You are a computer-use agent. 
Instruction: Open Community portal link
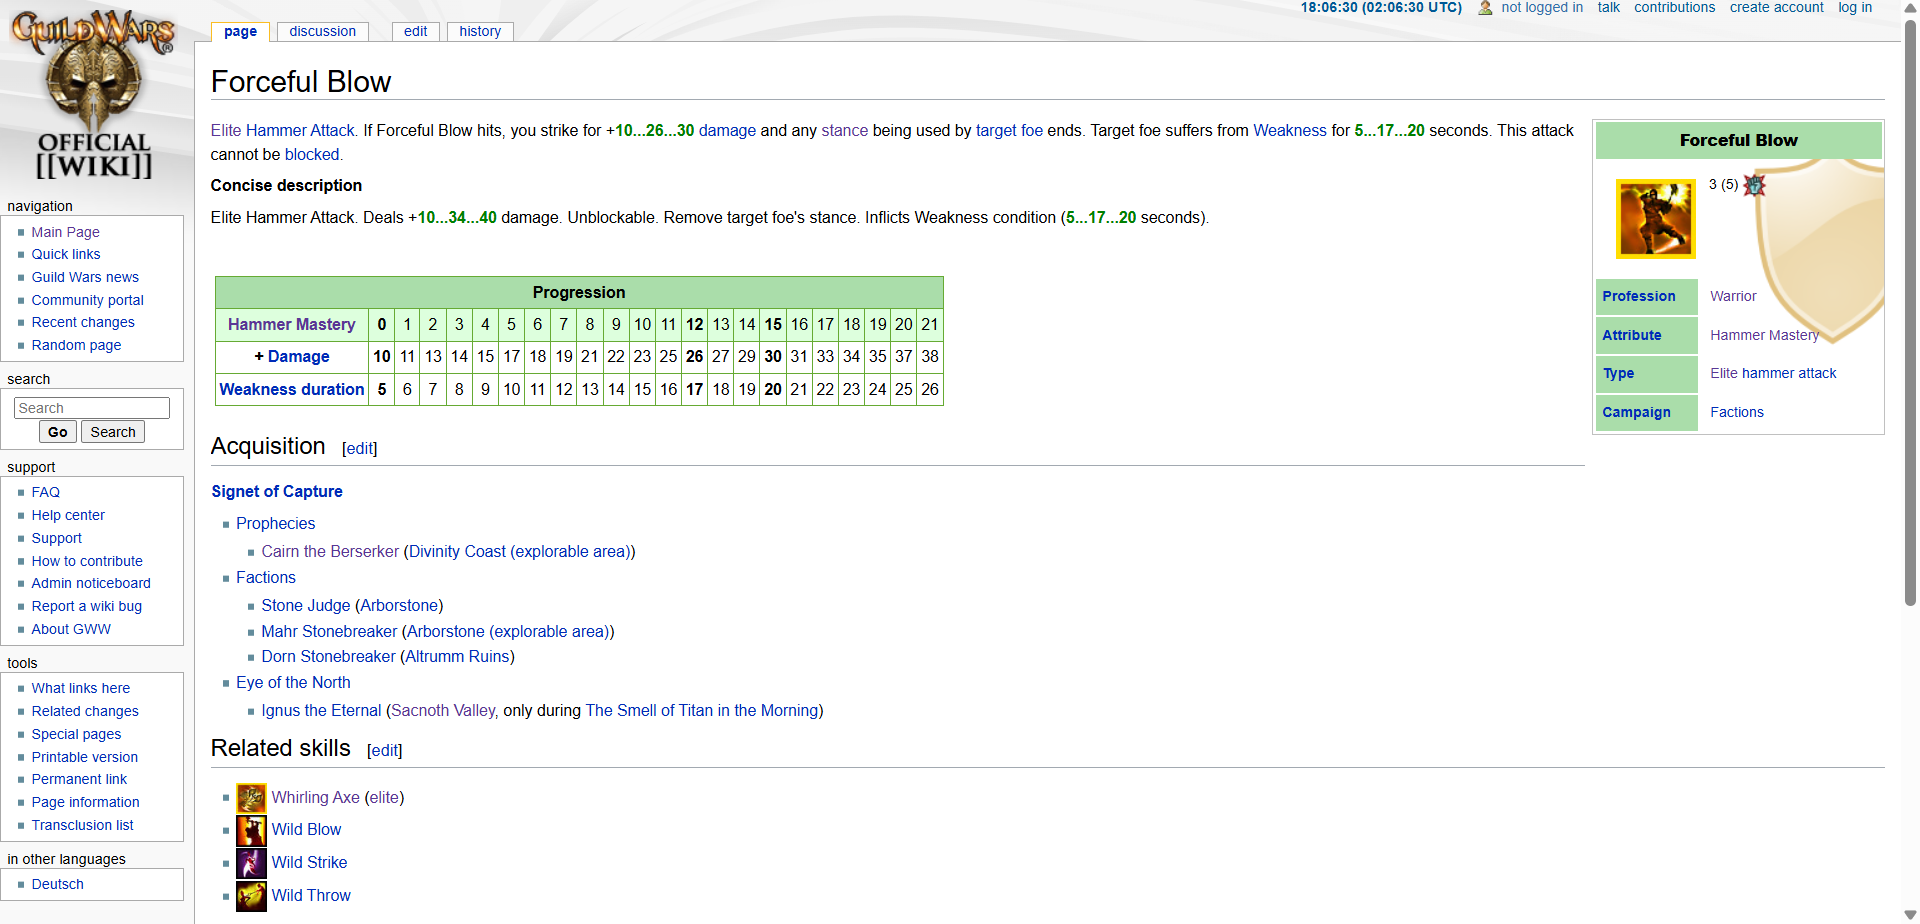coord(87,300)
